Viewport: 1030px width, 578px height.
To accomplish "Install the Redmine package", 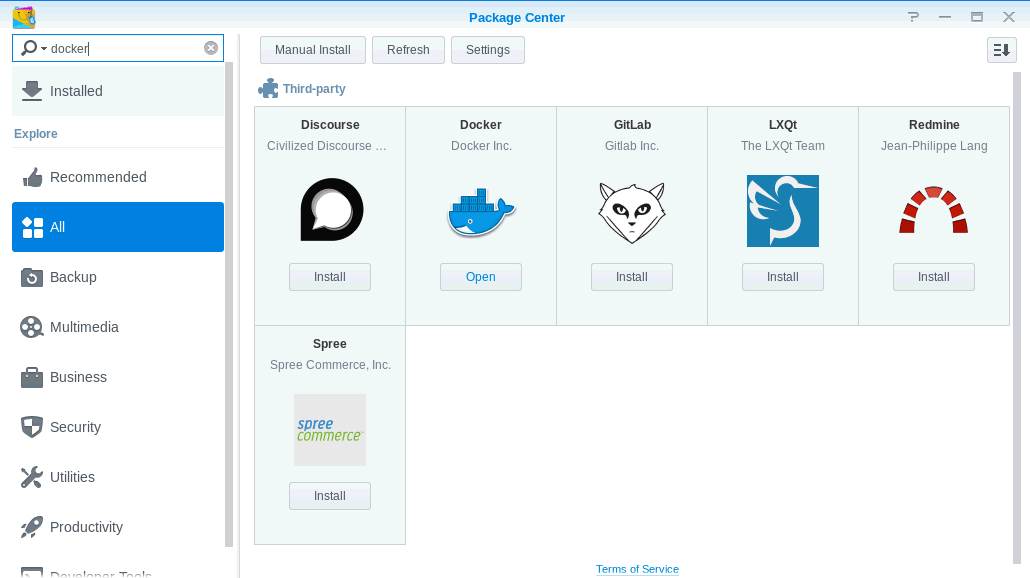I will tap(933, 277).
